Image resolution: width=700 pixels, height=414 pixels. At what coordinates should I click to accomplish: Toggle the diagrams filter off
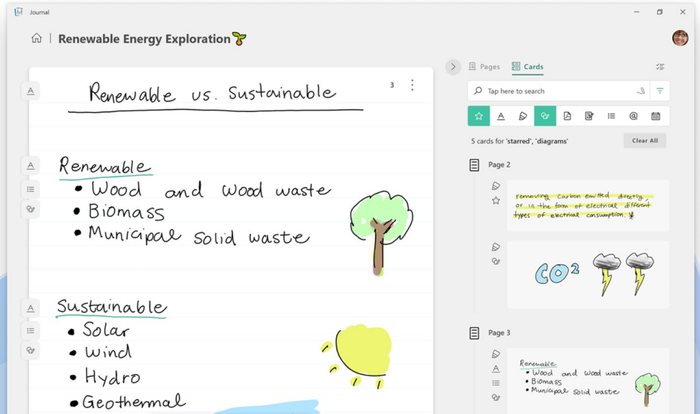(x=545, y=116)
